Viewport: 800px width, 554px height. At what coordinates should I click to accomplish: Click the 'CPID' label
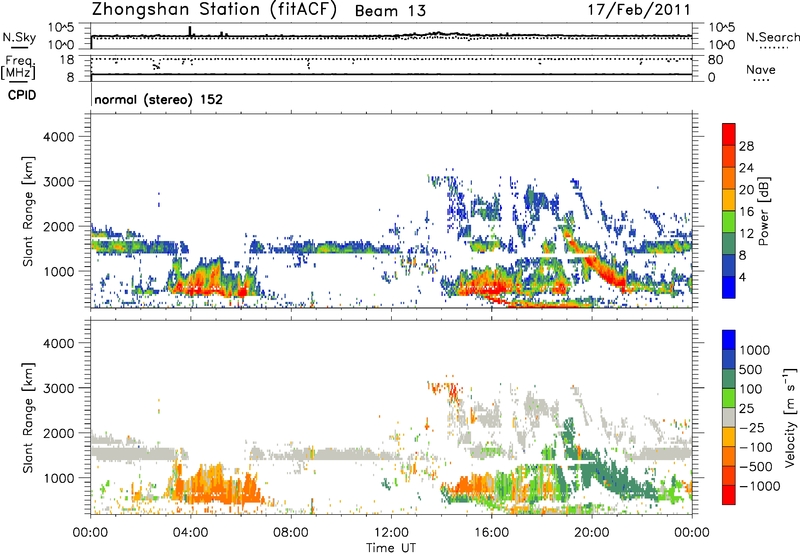(x=22, y=95)
